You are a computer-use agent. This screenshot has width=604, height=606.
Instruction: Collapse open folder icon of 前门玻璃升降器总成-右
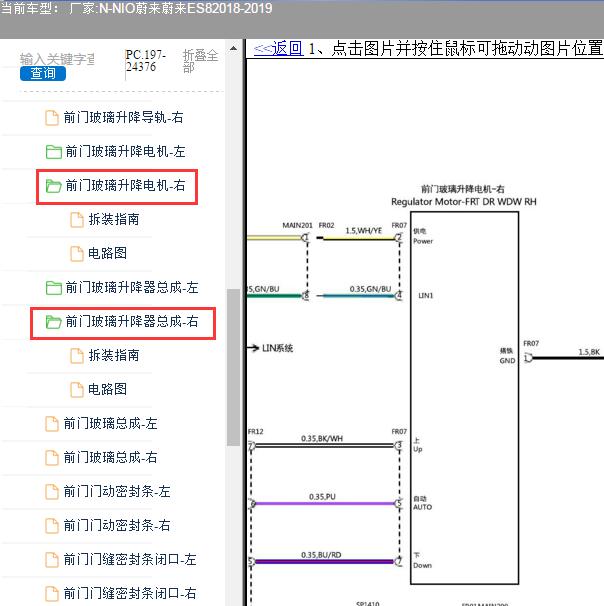coord(53,322)
